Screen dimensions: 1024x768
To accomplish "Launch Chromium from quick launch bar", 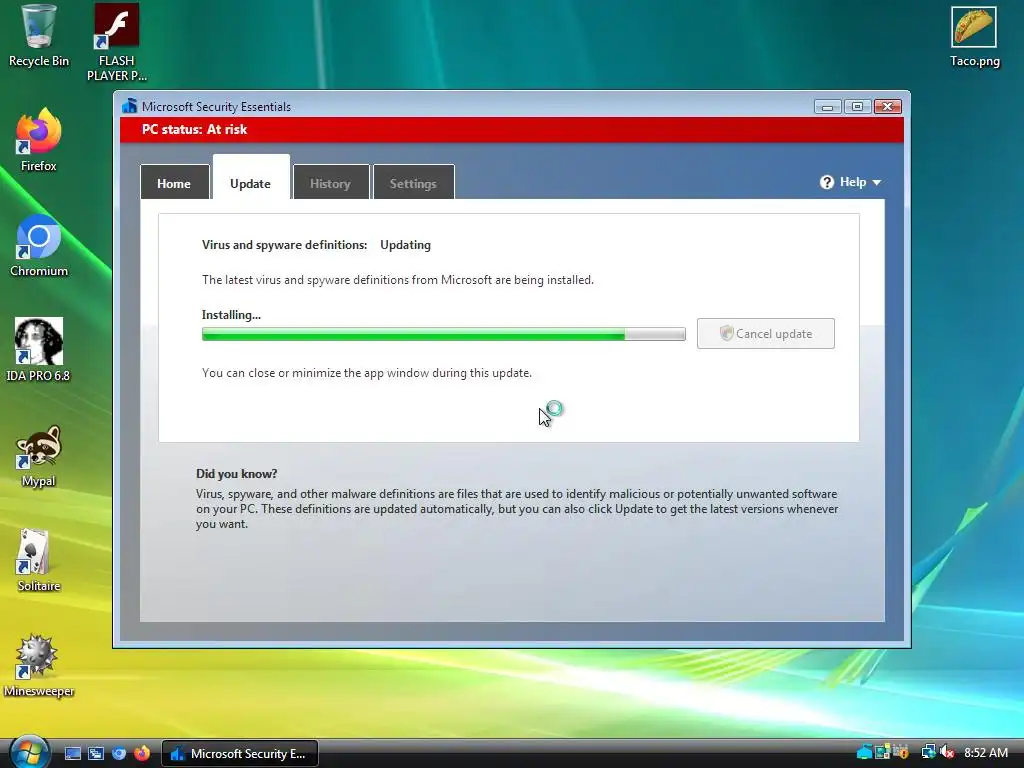I will pyautogui.click(x=119, y=754).
